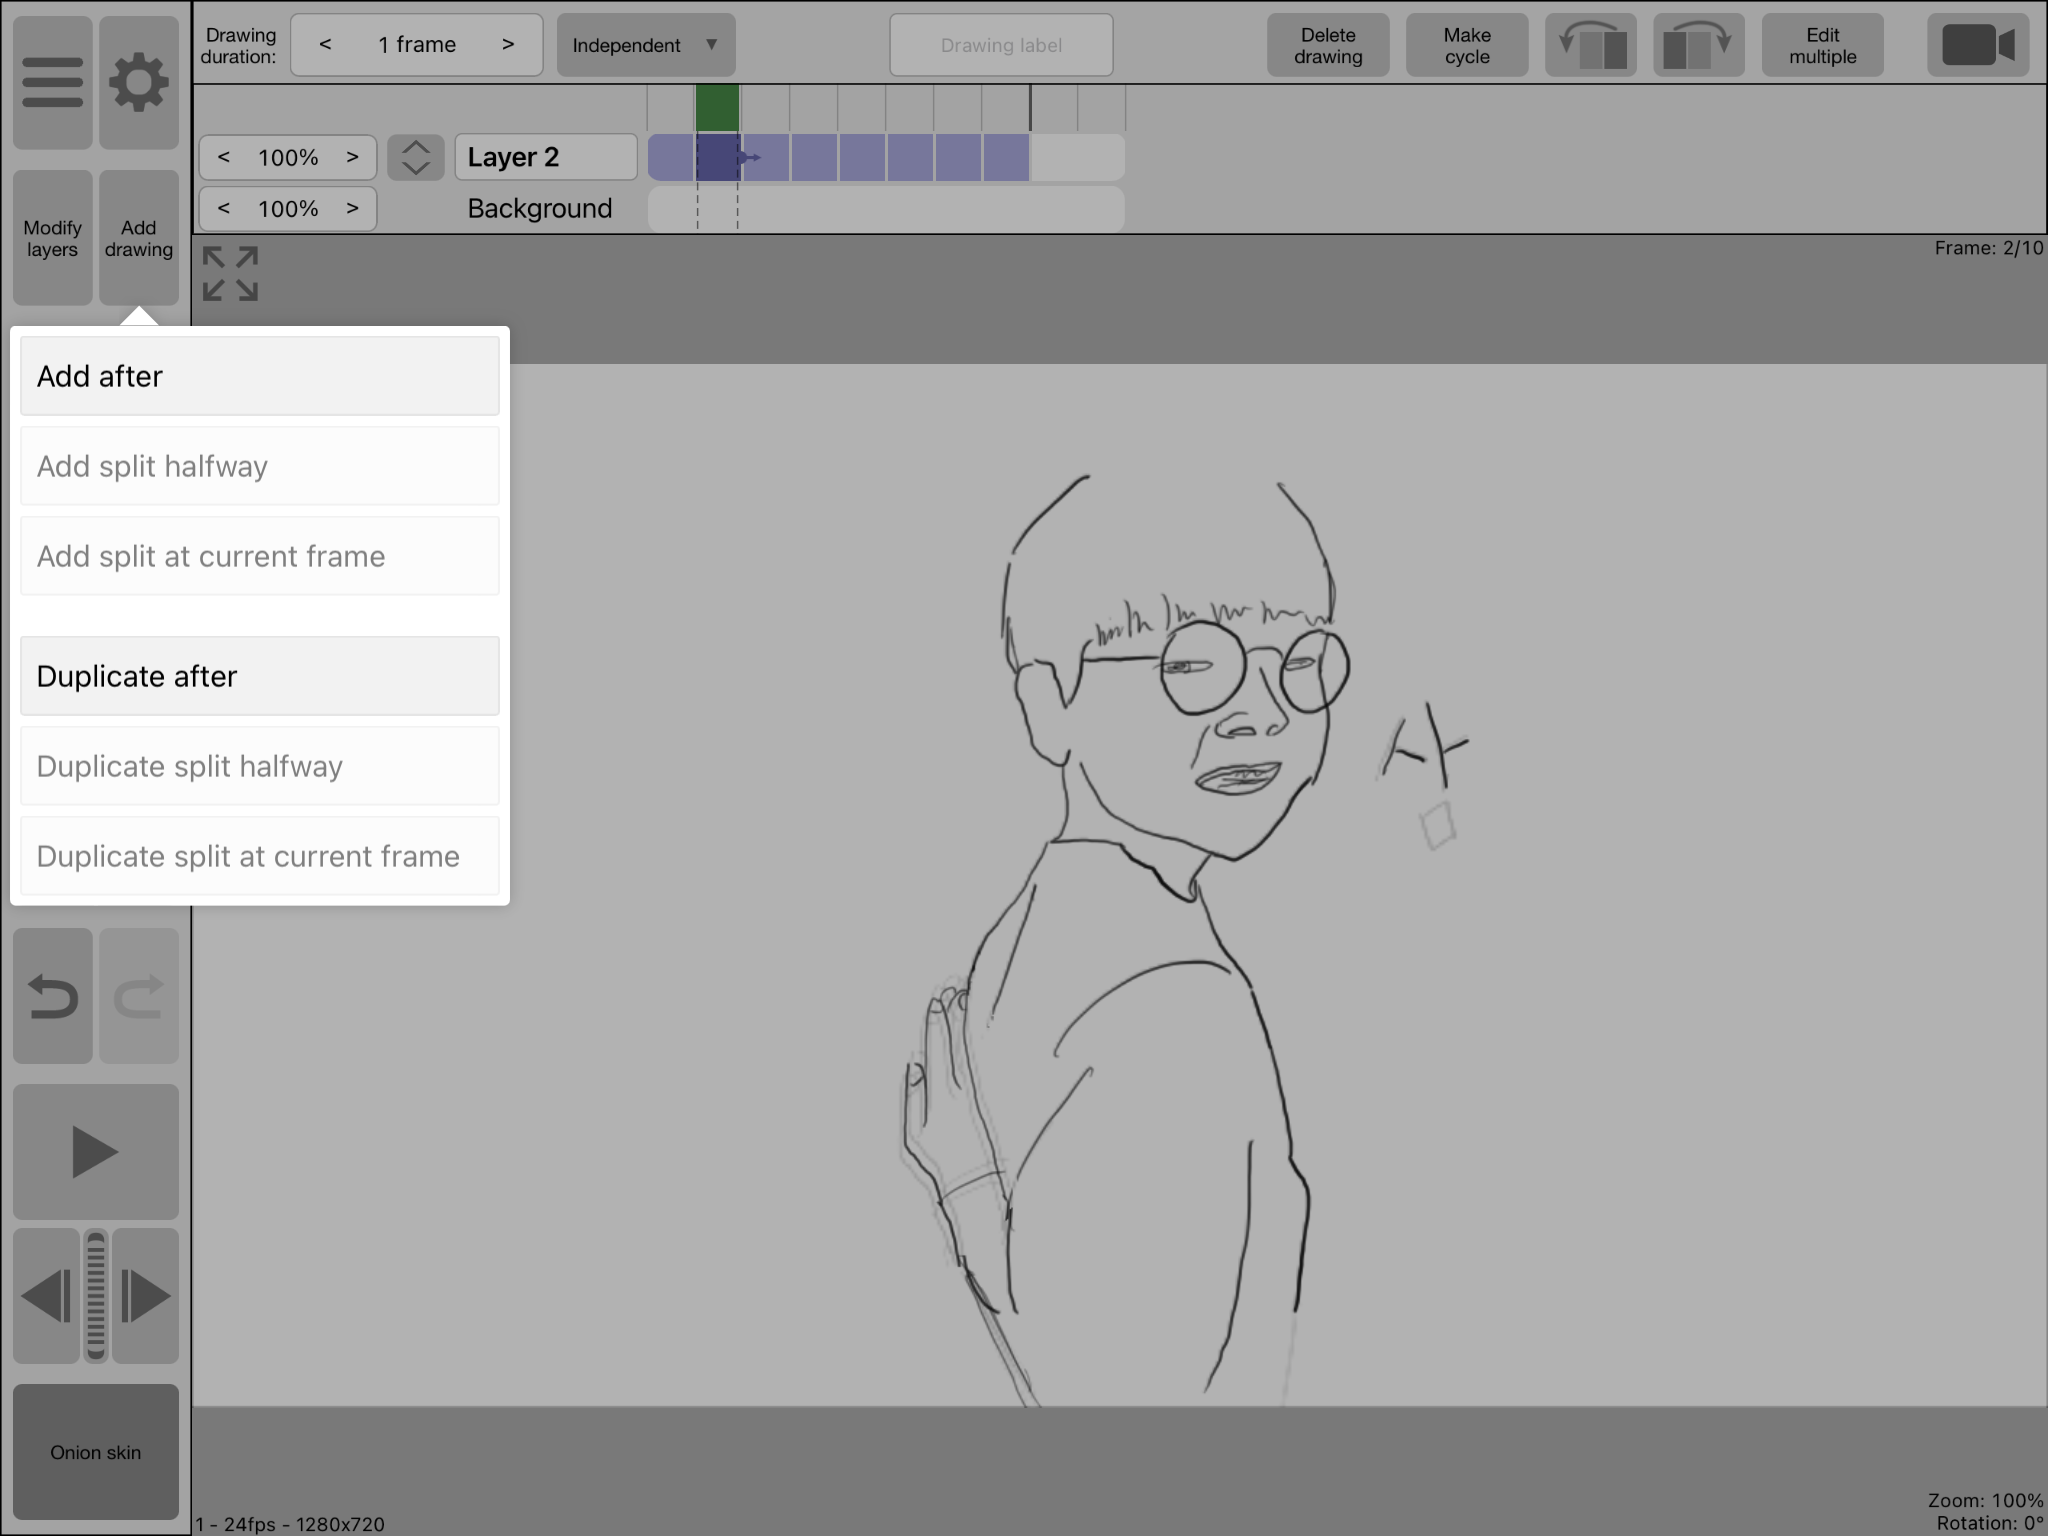Open the settings gear
The image size is (2048, 1536).
point(139,82)
